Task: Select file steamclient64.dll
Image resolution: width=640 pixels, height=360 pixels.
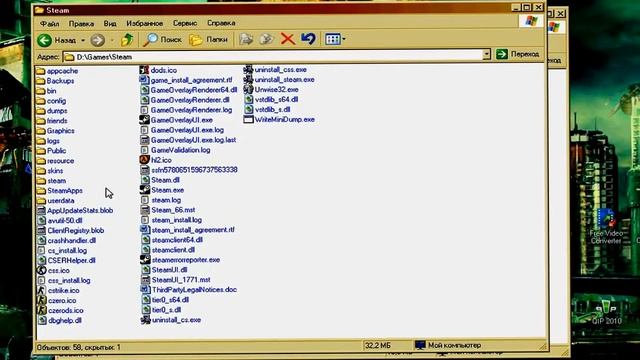Action: tap(172, 240)
